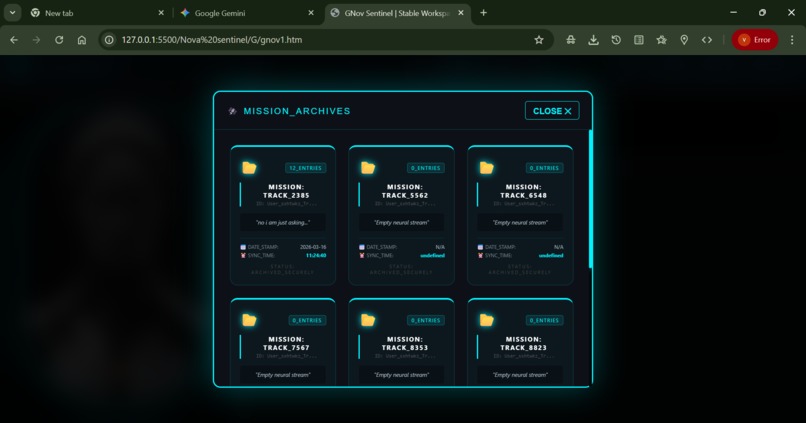Screen dimensions: 806x423
Task: Select the MISSION: TRACK_5562 title
Action: (405, 191)
